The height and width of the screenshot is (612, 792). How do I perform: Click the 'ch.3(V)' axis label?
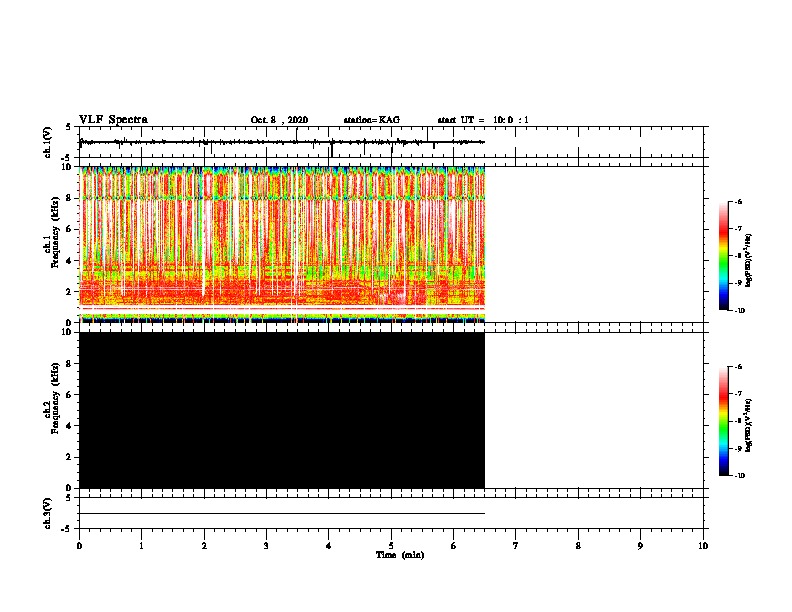(x=47, y=513)
